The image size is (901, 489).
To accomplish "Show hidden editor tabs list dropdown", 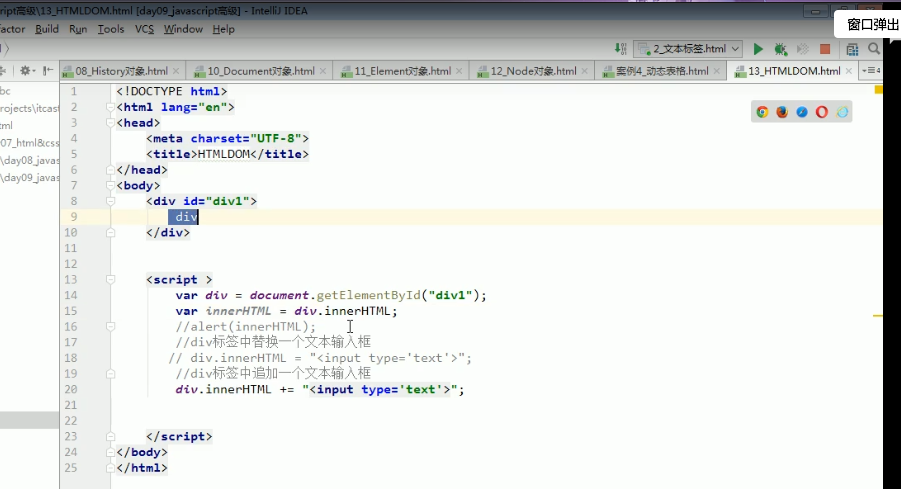I will click(x=870, y=71).
